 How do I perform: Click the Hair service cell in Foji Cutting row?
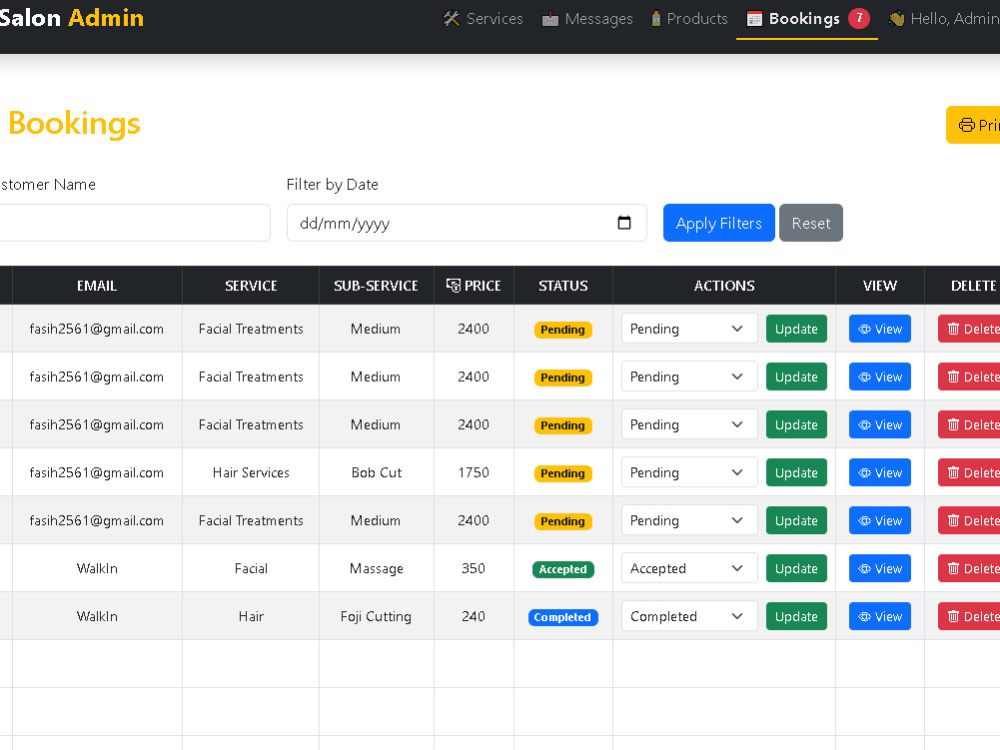pos(251,616)
